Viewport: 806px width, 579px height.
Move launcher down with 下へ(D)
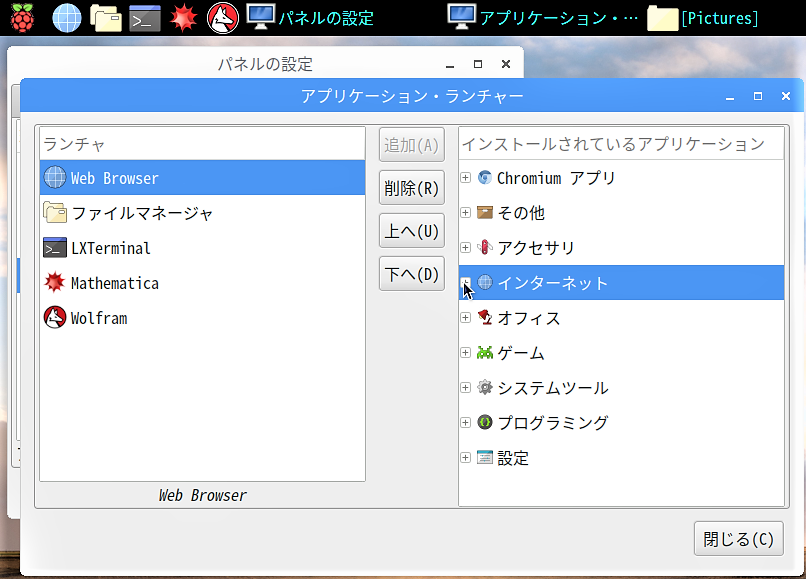click(411, 274)
